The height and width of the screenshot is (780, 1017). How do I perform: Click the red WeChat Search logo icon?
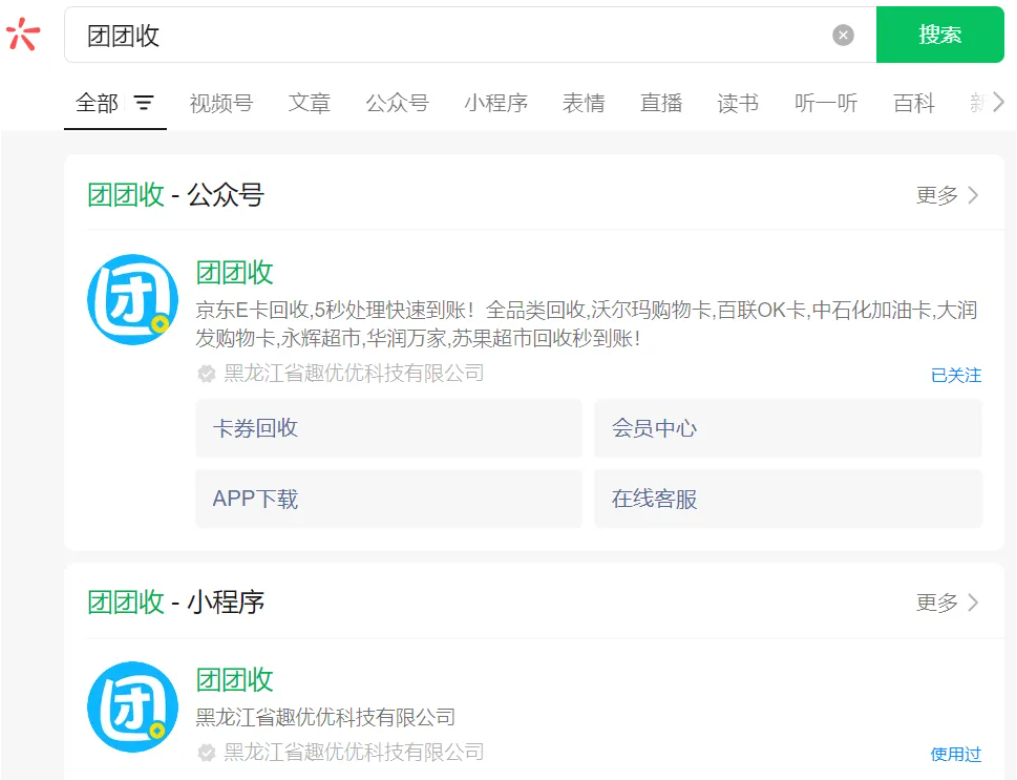pyautogui.click(x=23, y=35)
